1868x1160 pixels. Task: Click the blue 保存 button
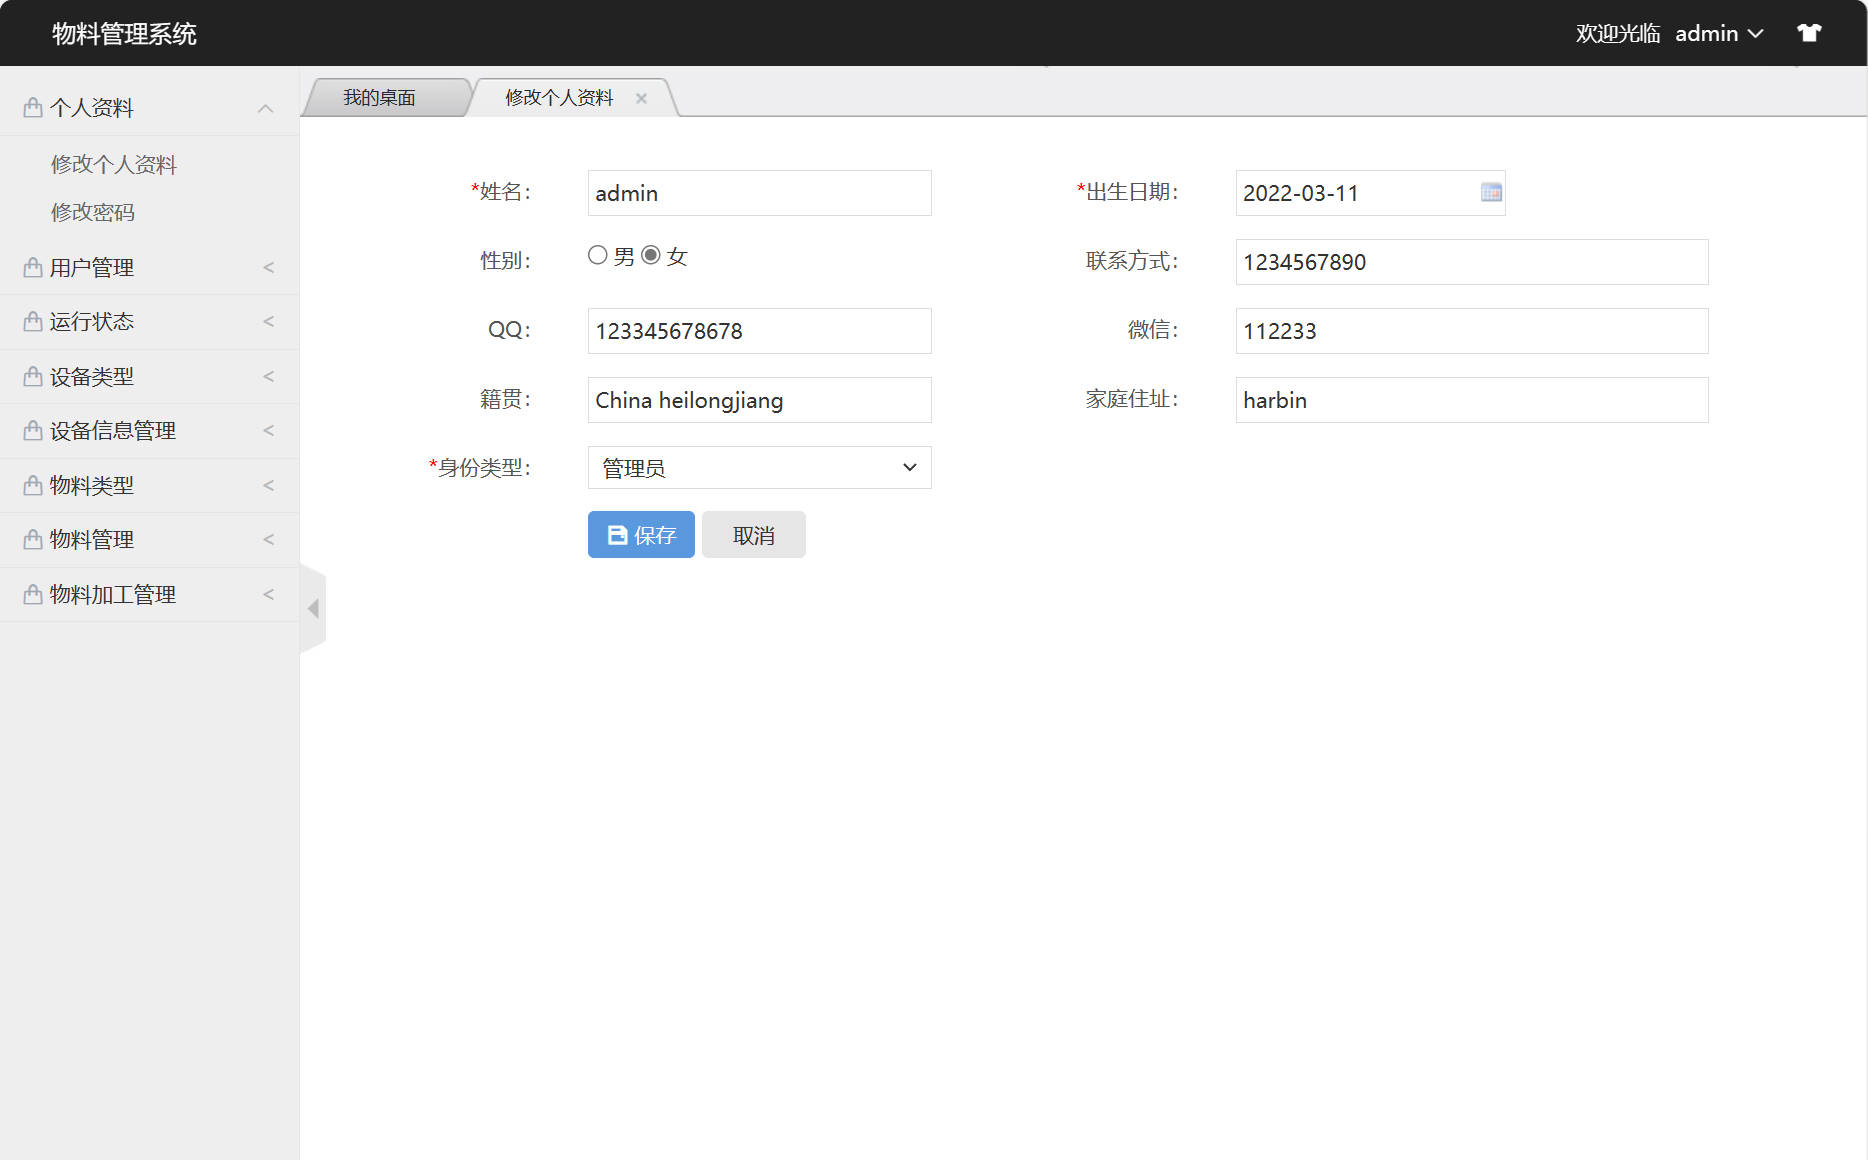coord(641,535)
